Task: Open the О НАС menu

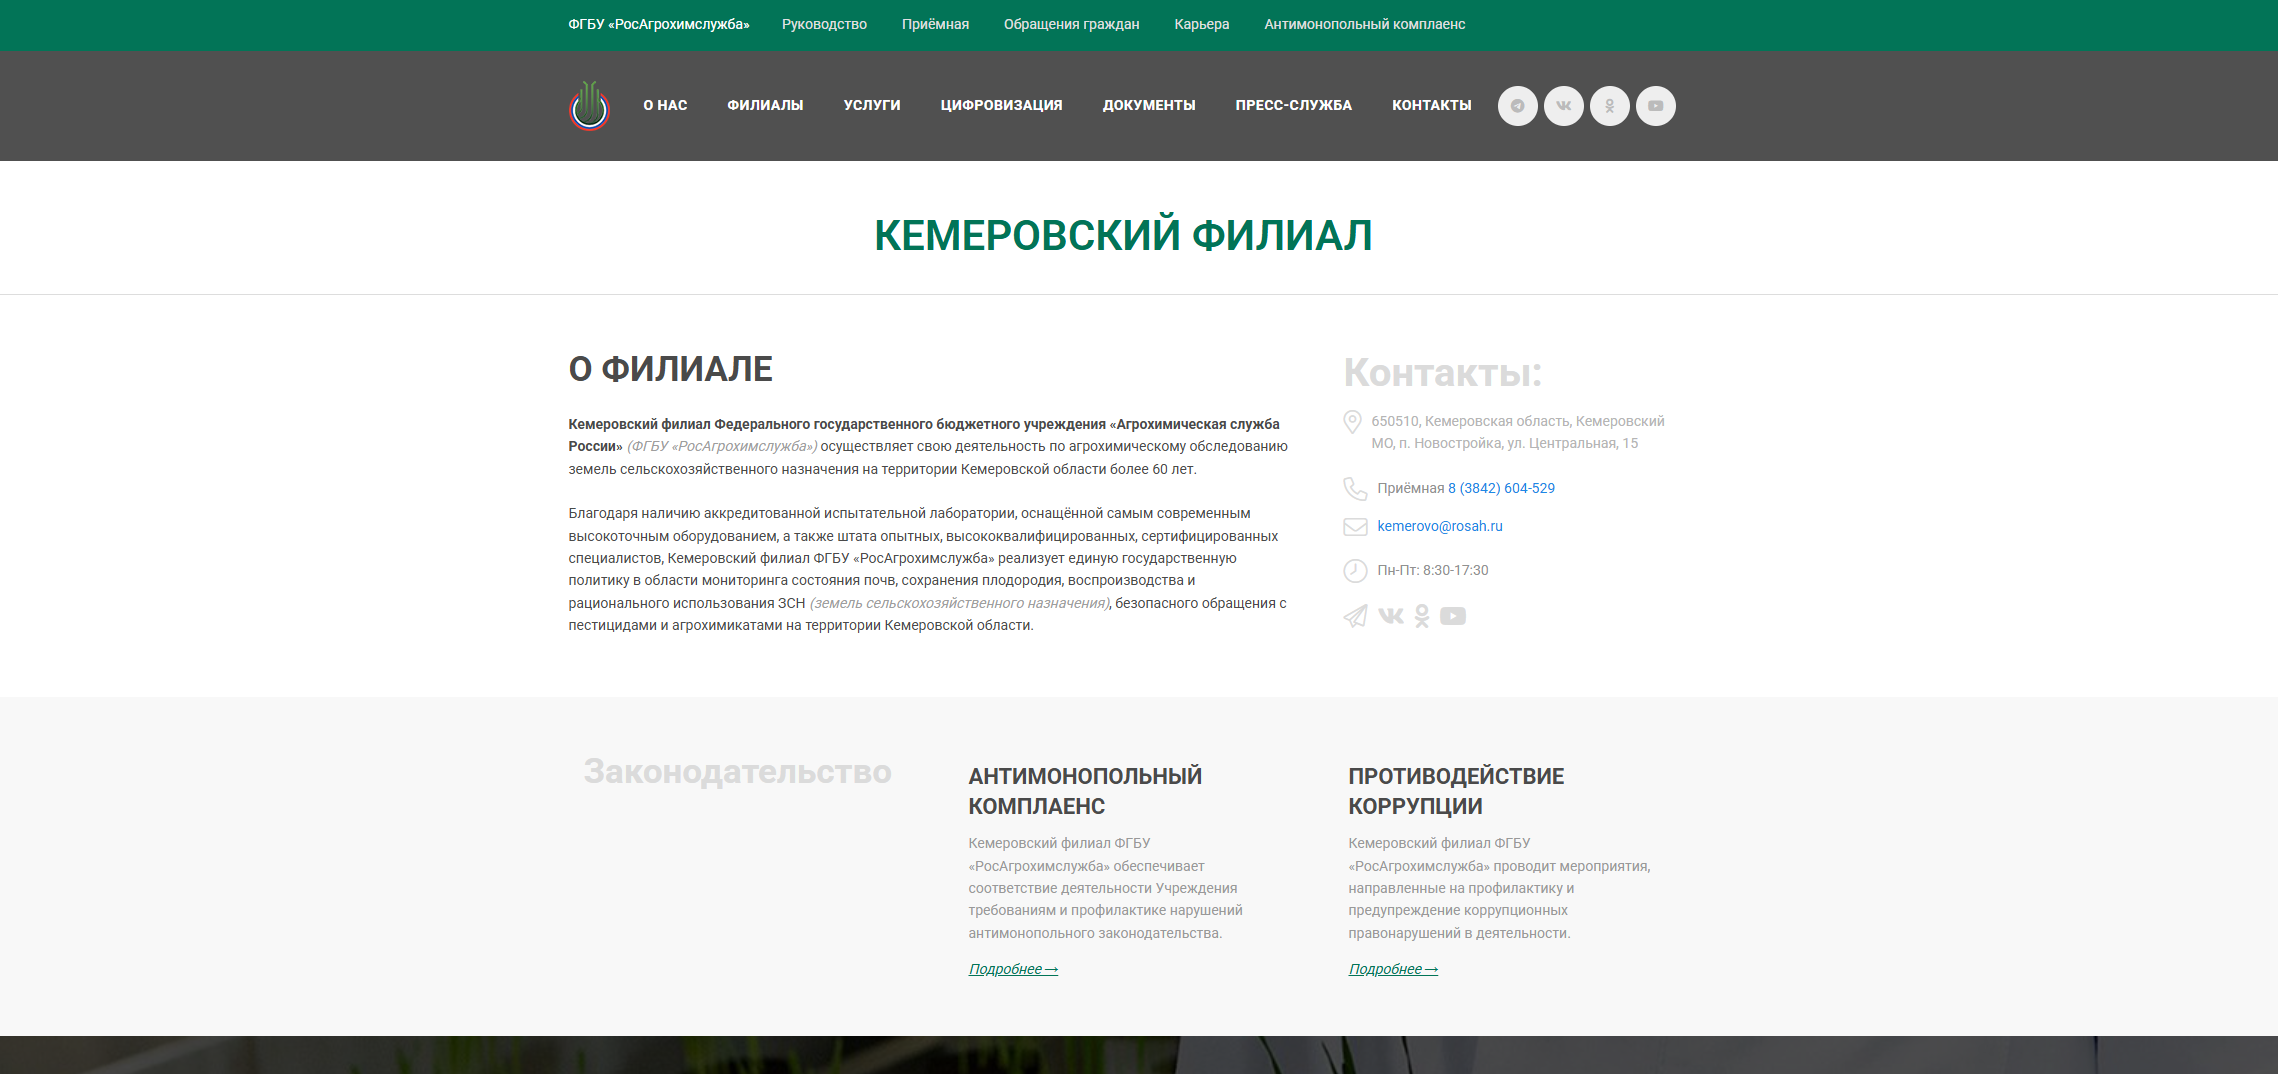Action: 665,105
